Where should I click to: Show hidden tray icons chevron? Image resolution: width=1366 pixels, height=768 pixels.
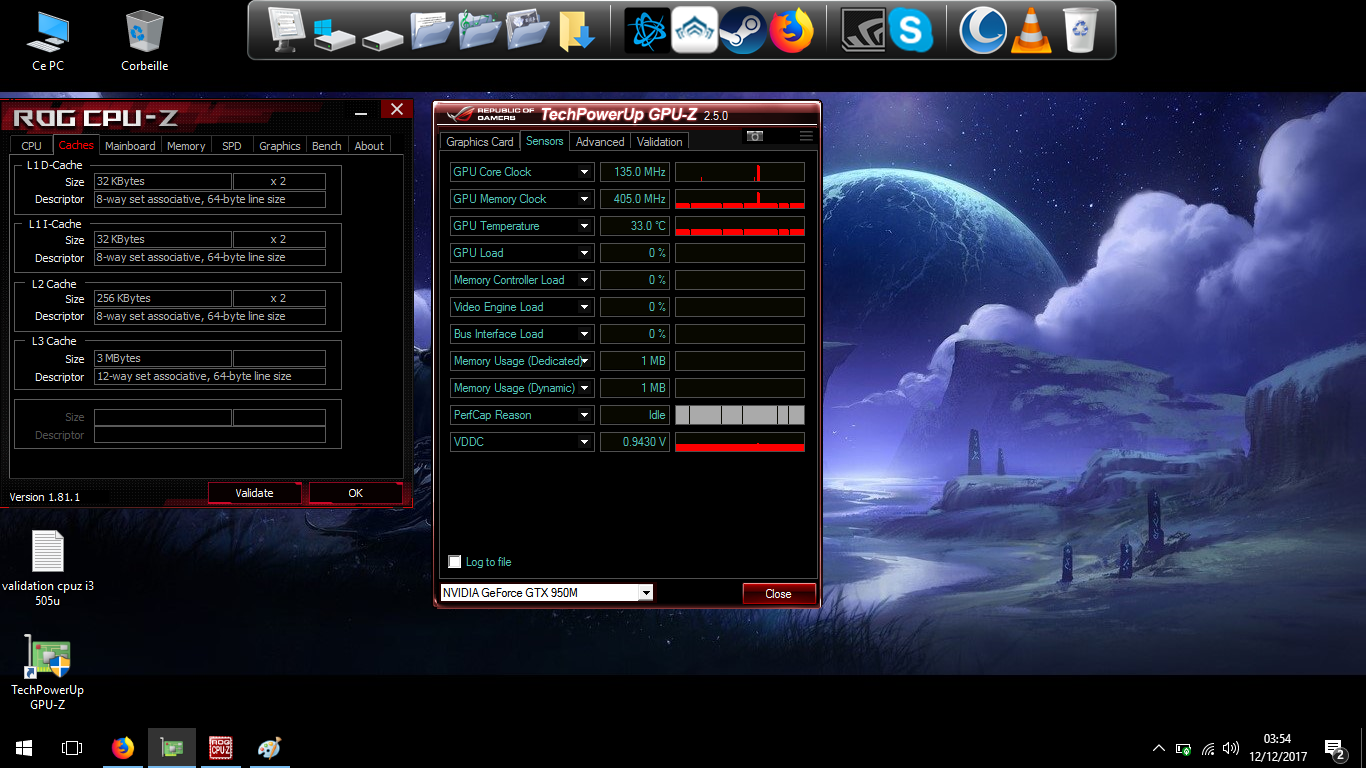[x=1159, y=748]
